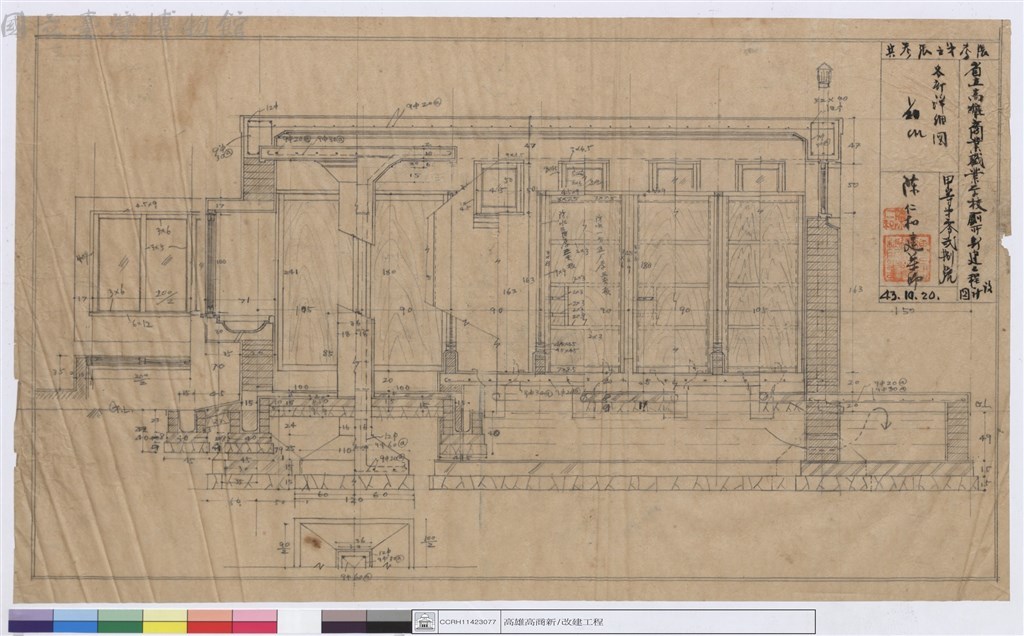
Task: Click the catalog number CCRH11423077
Action: coord(468,622)
